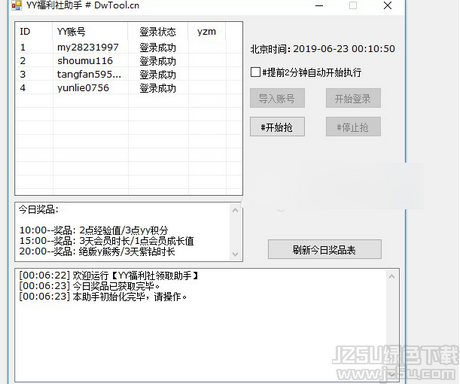Click 登录成功 status for my28231997

[x=158, y=48]
